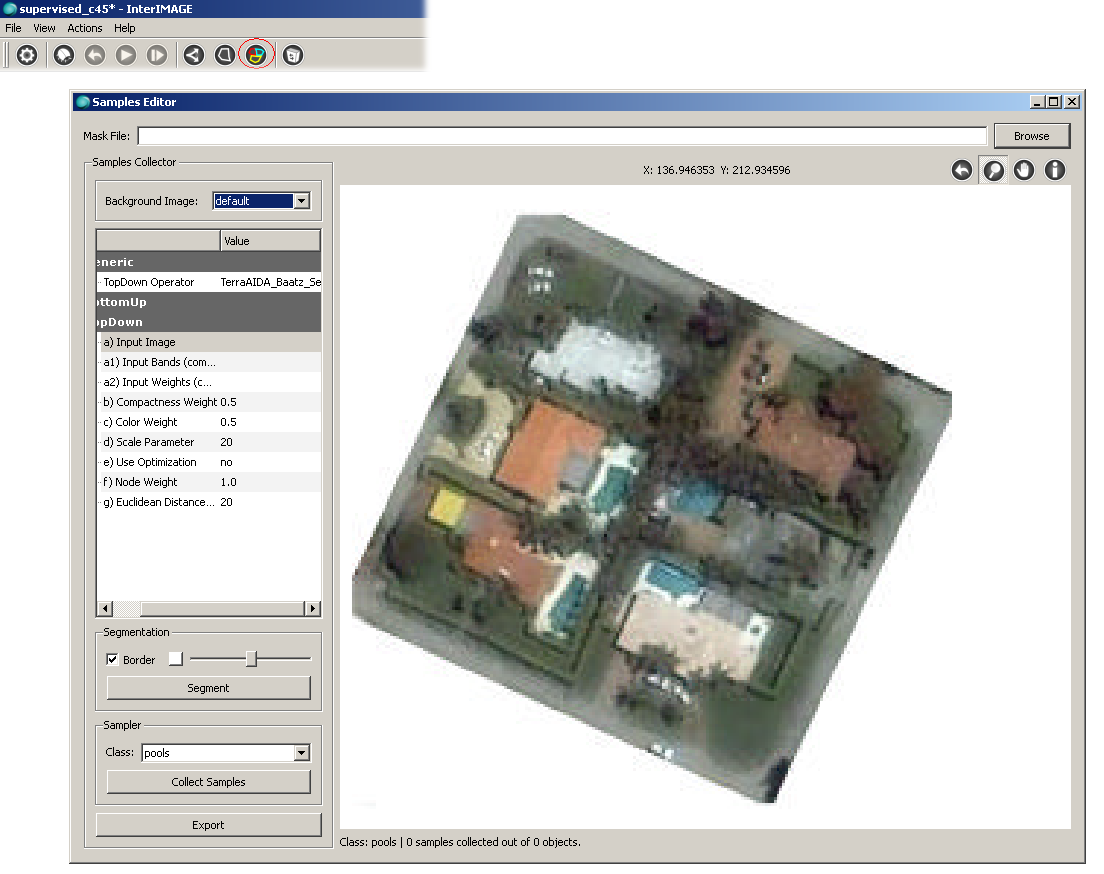Image resolution: width=1104 pixels, height=874 pixels.
Task: Click the Segment button
Action: 208,688
